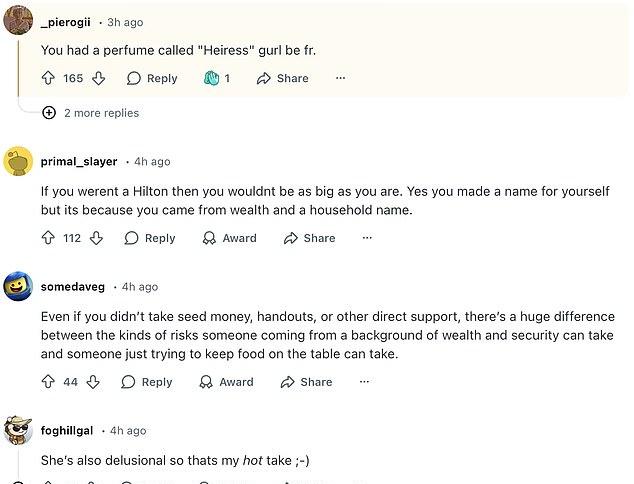Reply to _pierogii's comment

152,78
